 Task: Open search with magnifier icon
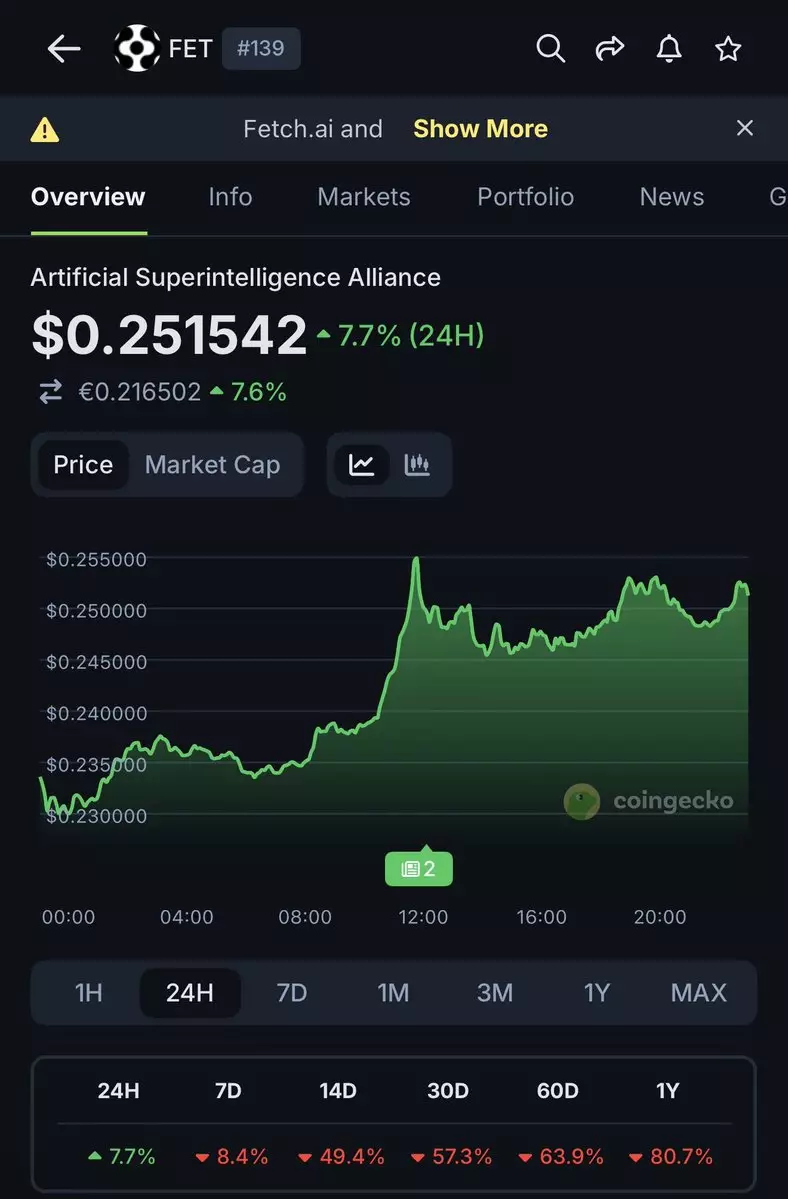550,48
